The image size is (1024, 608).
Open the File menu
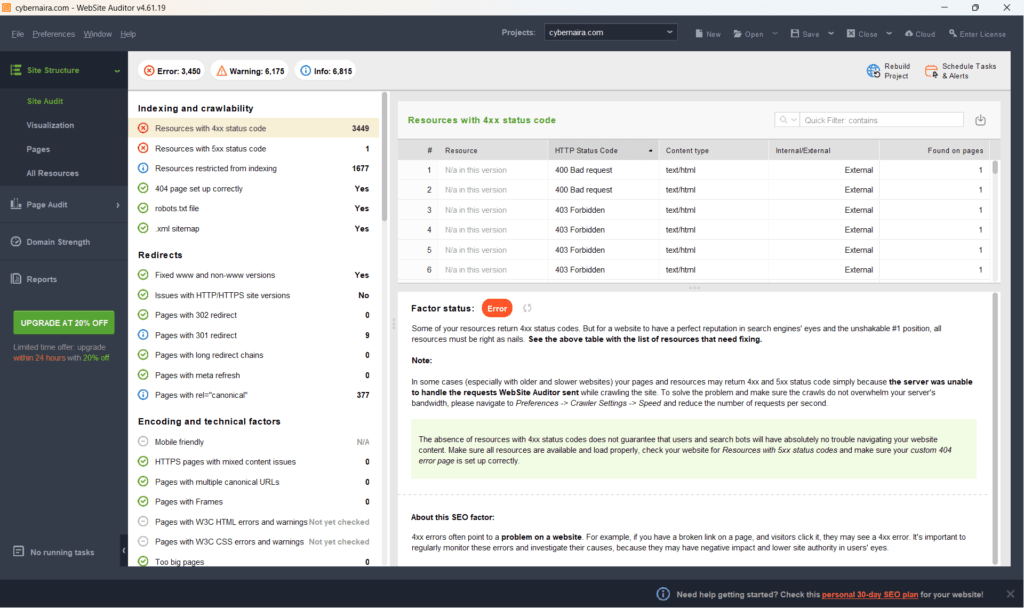click(x=18, y=34)
